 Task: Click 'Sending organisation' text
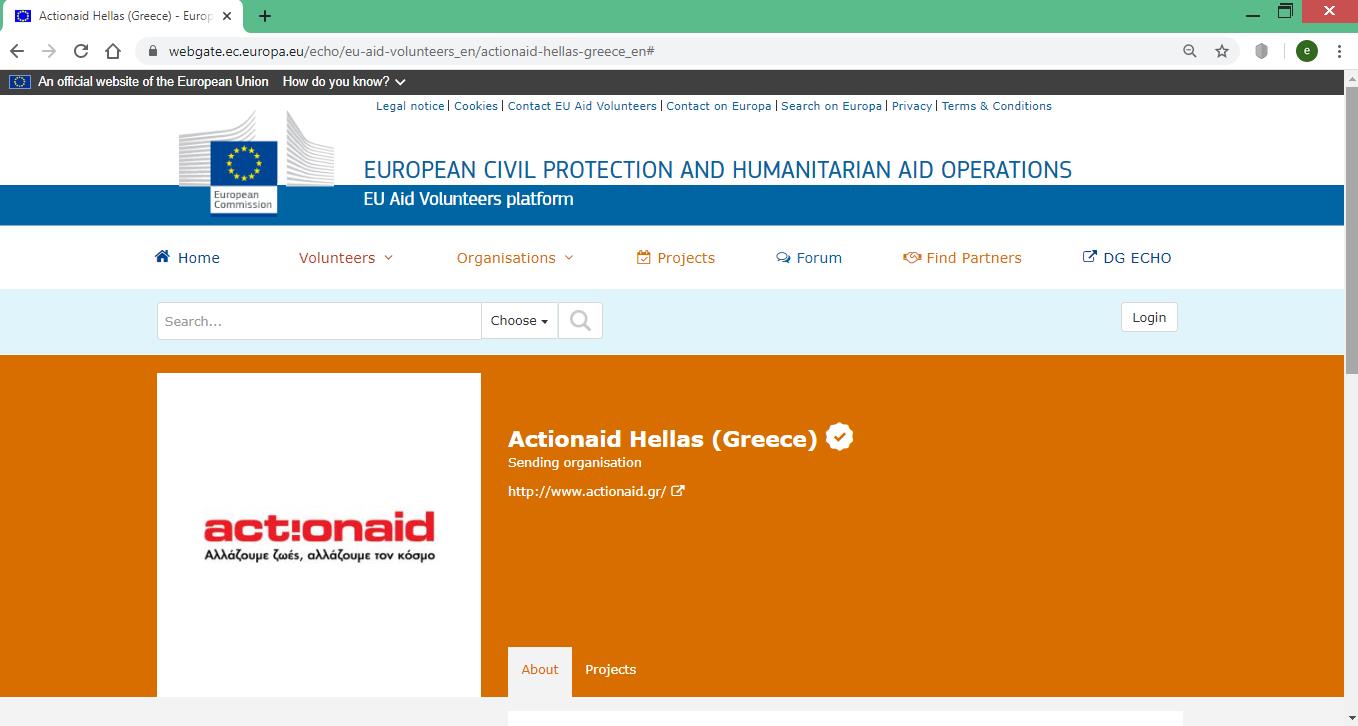point(575,463)
